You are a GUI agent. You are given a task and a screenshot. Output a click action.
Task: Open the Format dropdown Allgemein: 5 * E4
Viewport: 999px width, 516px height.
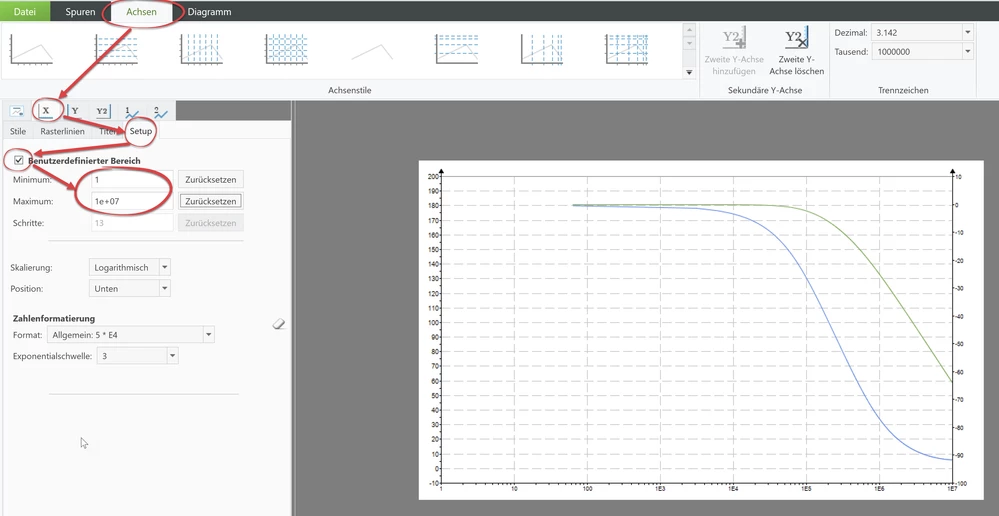(131, 334)
